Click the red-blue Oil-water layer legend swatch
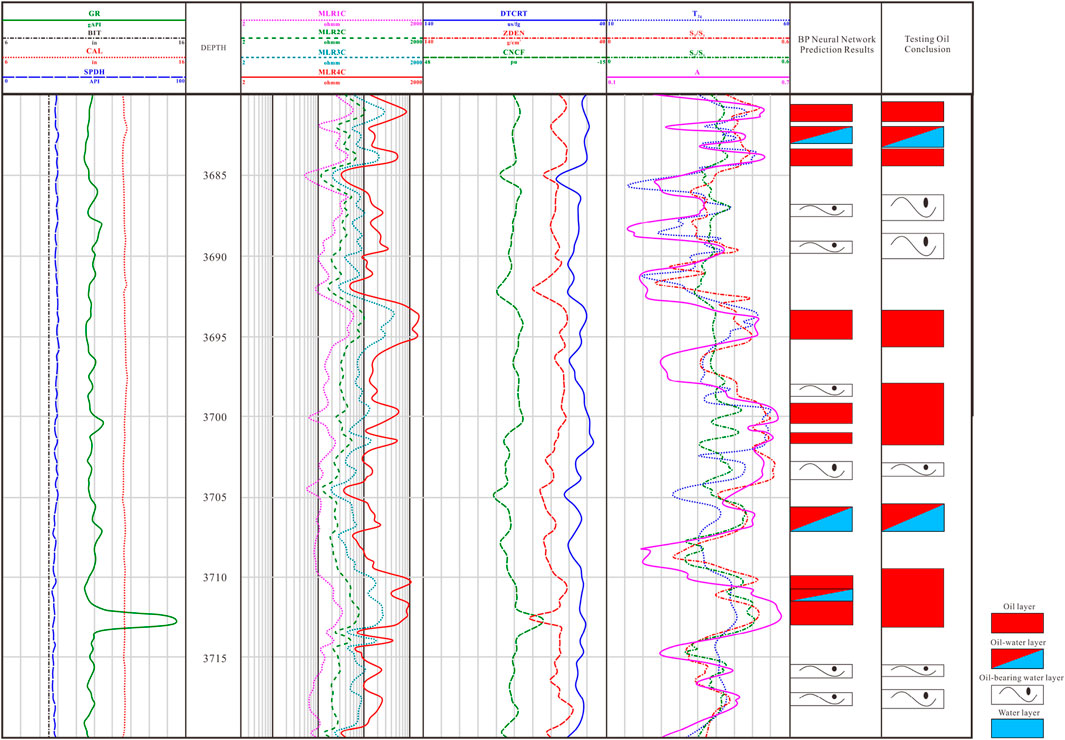 point(1017,659)
